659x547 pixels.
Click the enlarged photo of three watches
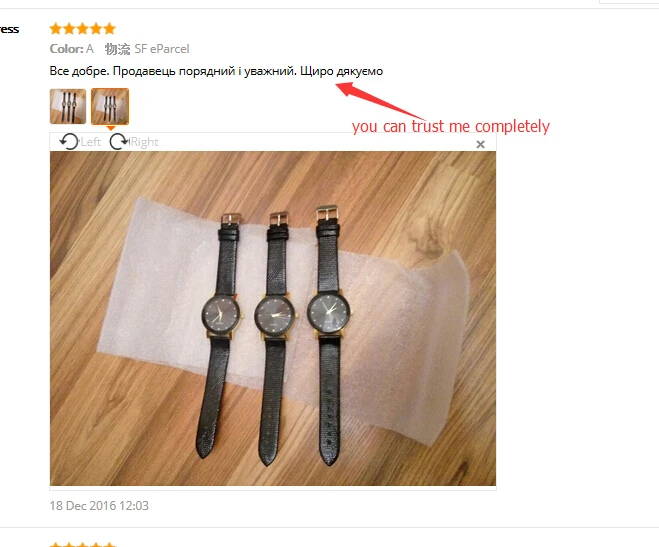(x=273, y=318)
